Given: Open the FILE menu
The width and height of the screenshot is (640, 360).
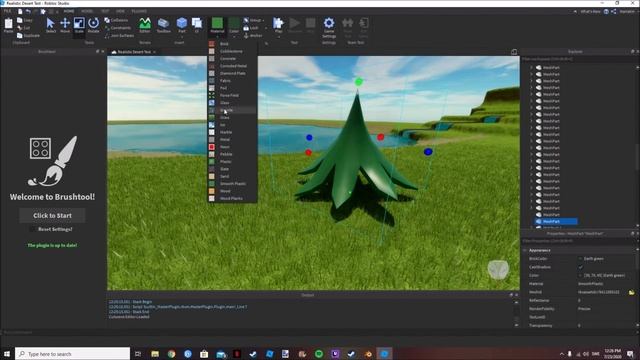Looking at the screenshot, I should [x=7, y=11].
